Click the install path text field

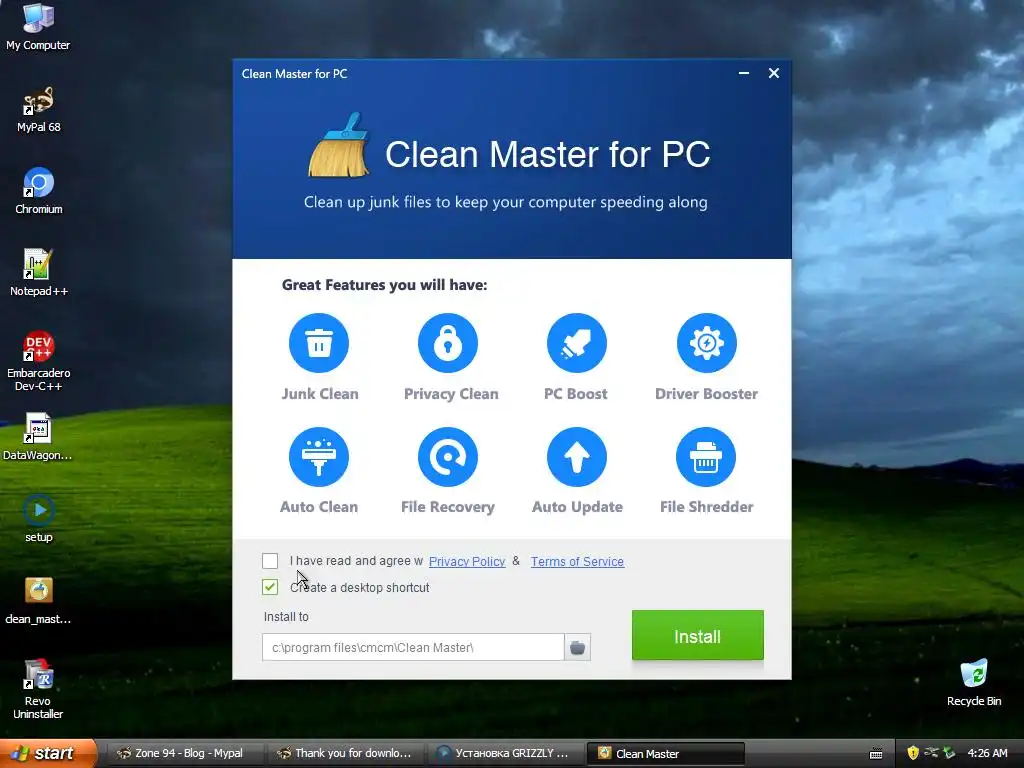click(x=413, y=647)
